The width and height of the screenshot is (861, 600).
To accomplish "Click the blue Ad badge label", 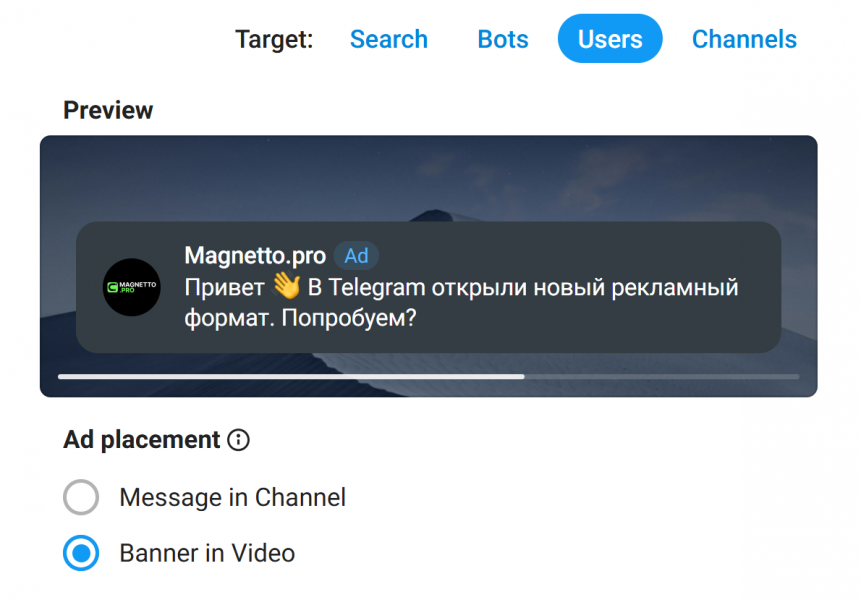I will tap(356, 256).
